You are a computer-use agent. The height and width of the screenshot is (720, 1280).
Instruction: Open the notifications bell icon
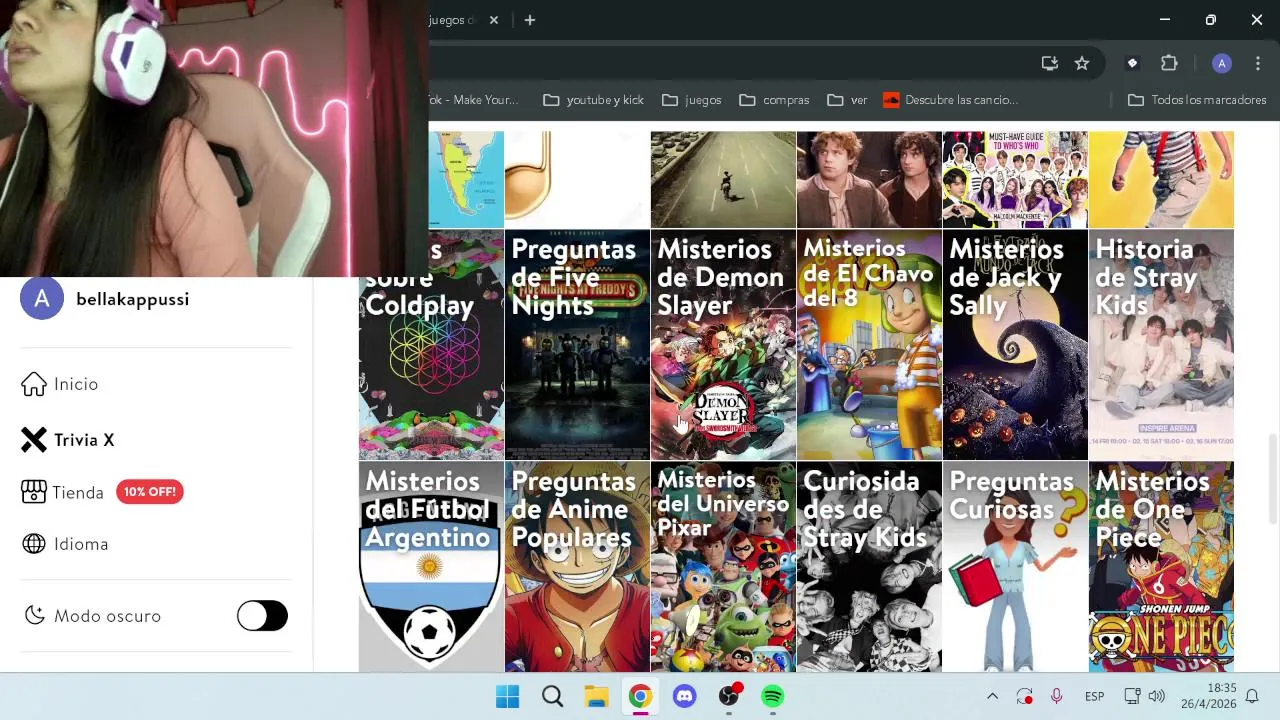pyautogui.click(x=1252, y=696)
